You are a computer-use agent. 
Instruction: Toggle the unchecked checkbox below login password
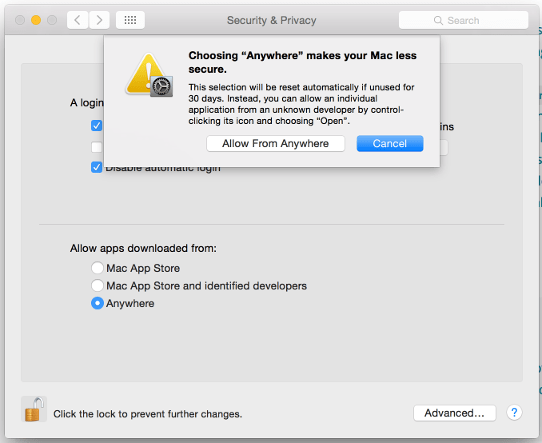96,147
